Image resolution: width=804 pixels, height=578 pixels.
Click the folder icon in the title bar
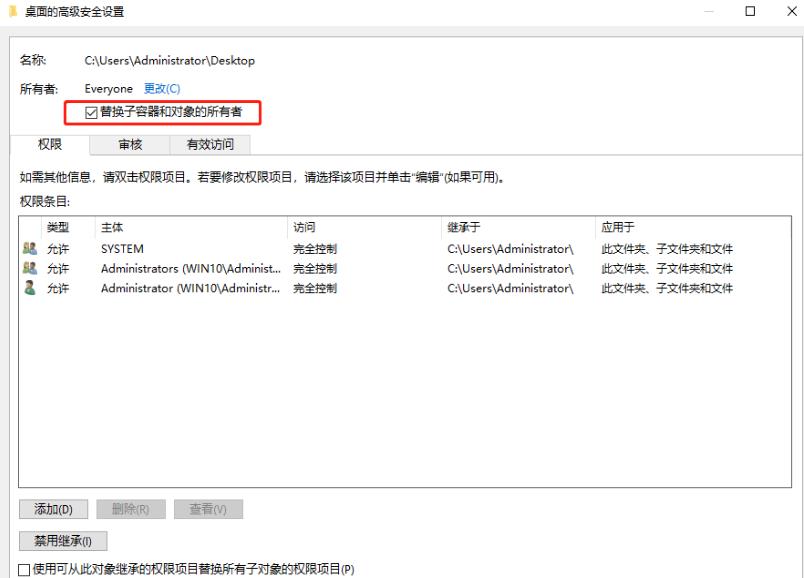12,11
